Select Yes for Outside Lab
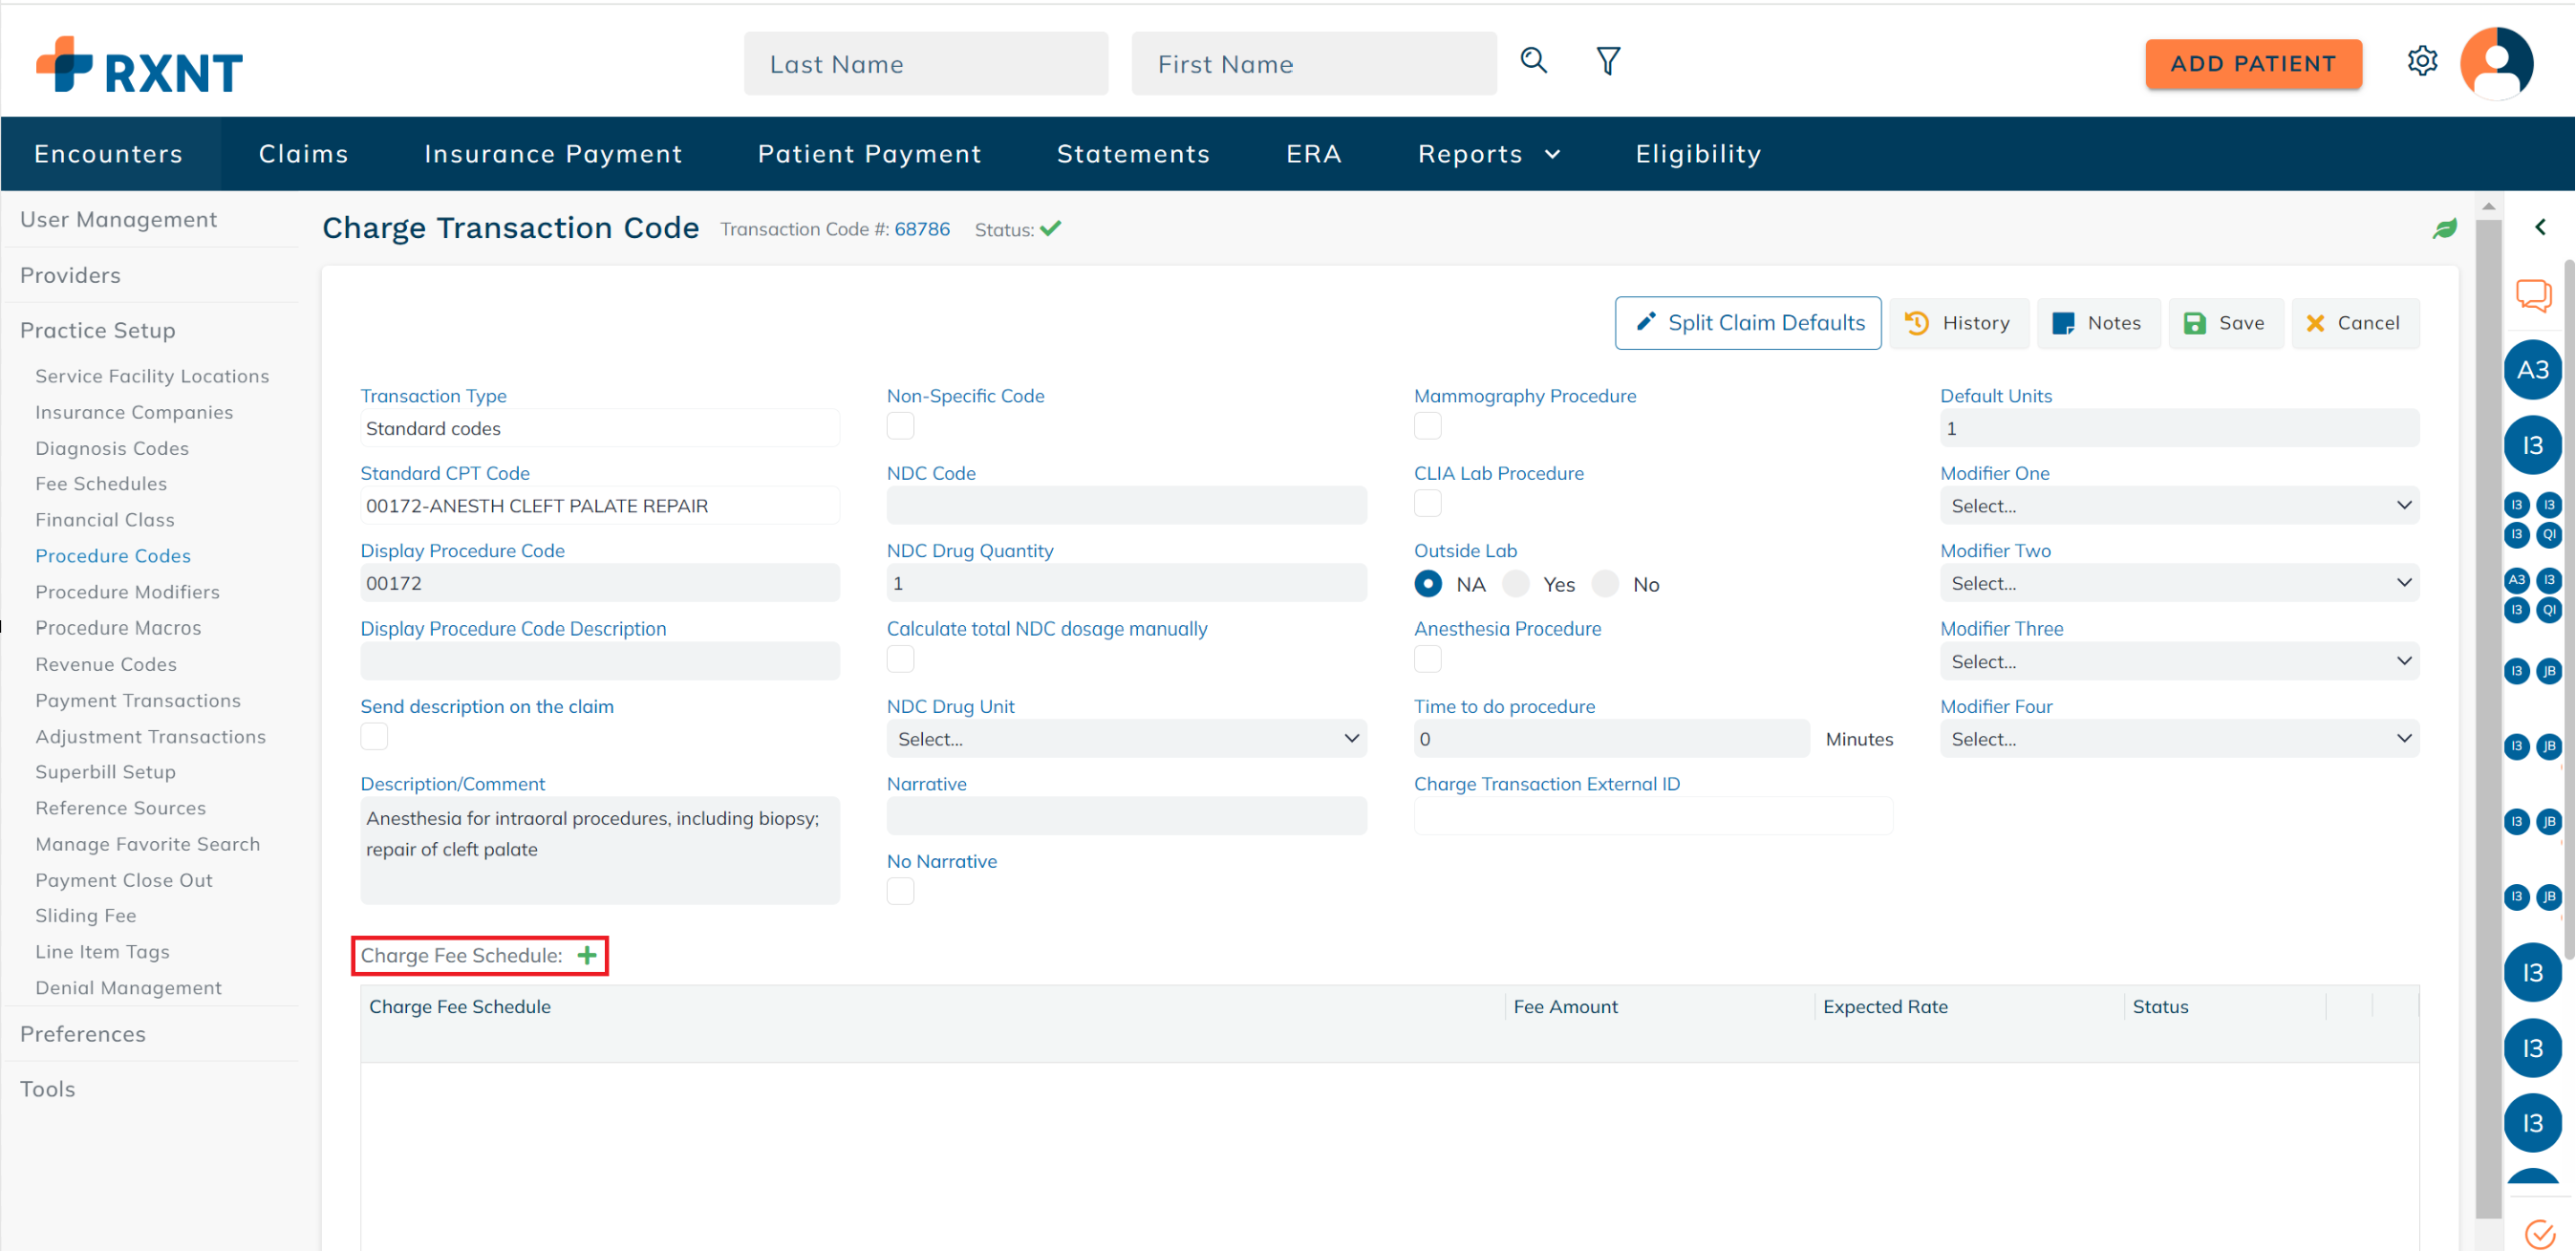The height and width of the screenshot is (1252, 2576). pyautogui.click(x=1516, y=583)
